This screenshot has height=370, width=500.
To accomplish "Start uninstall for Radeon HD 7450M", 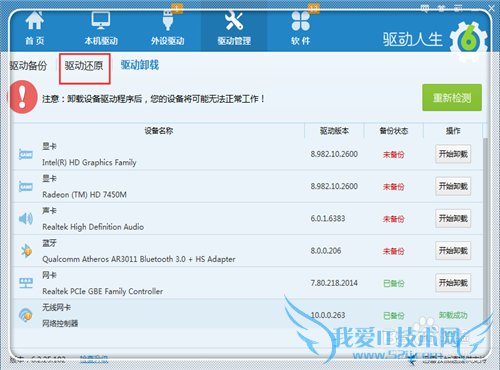I will coord(453,186).
